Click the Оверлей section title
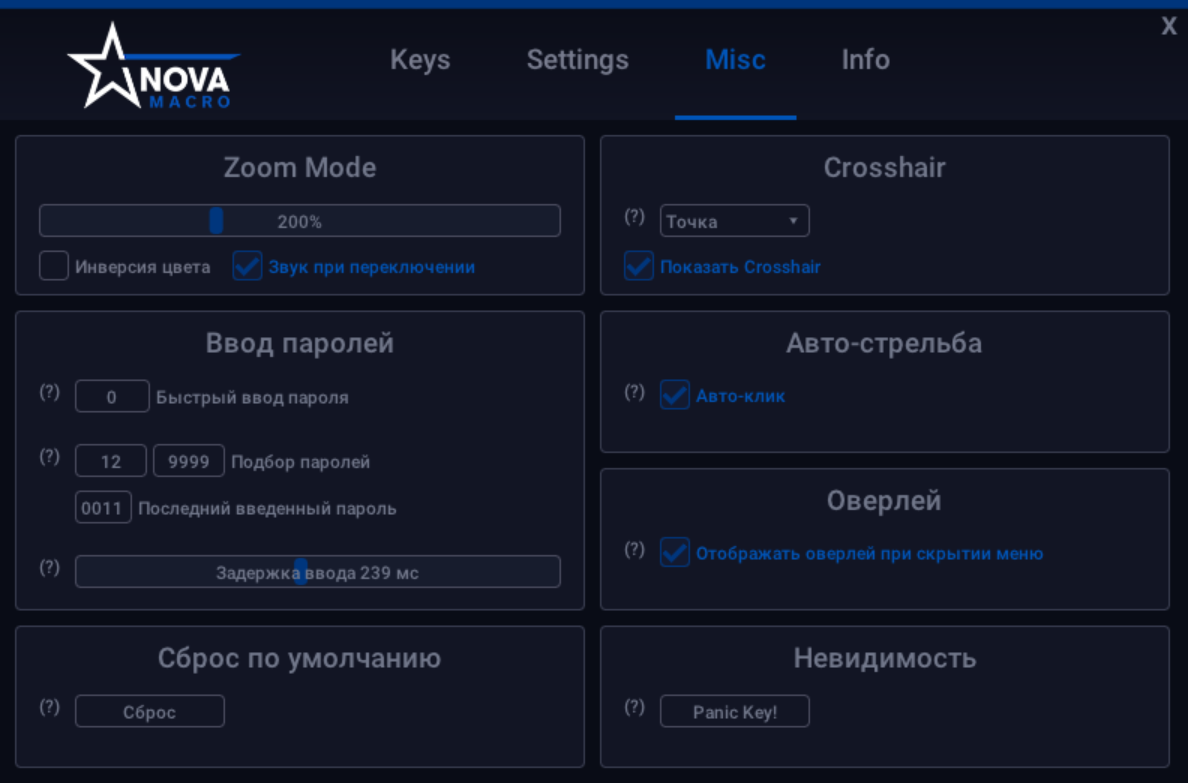The image size is (1188, 783). tap(884, 501)
